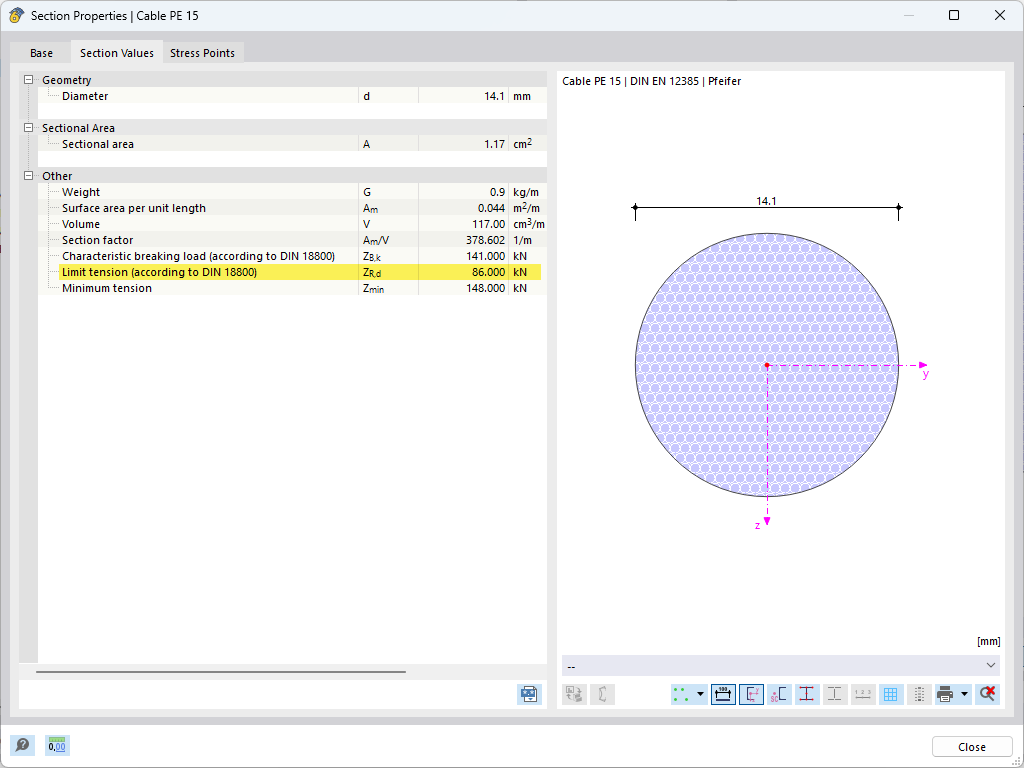
Task: Collapse the Sectional Area group
Action: pos(28,128)
